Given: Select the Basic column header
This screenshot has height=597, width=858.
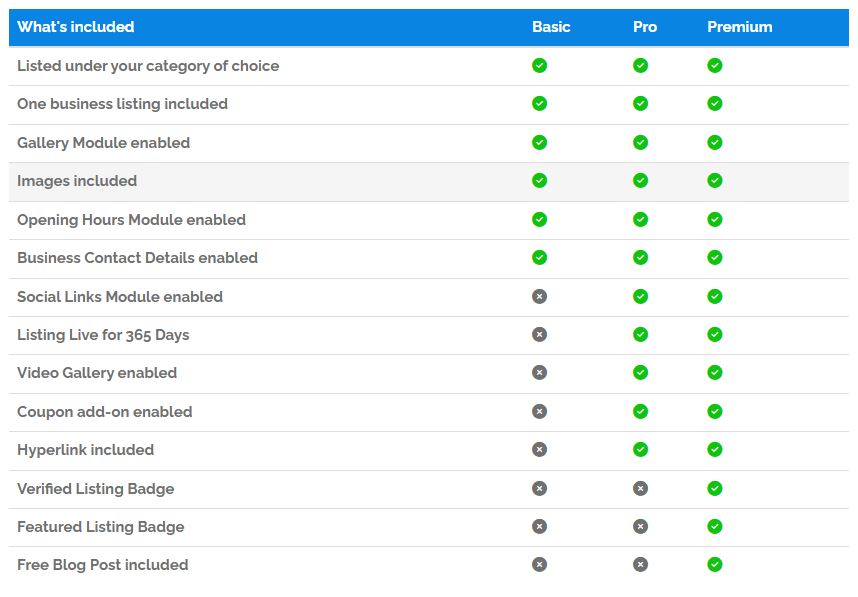Looking at the screenshot, I should click(551, 27).
